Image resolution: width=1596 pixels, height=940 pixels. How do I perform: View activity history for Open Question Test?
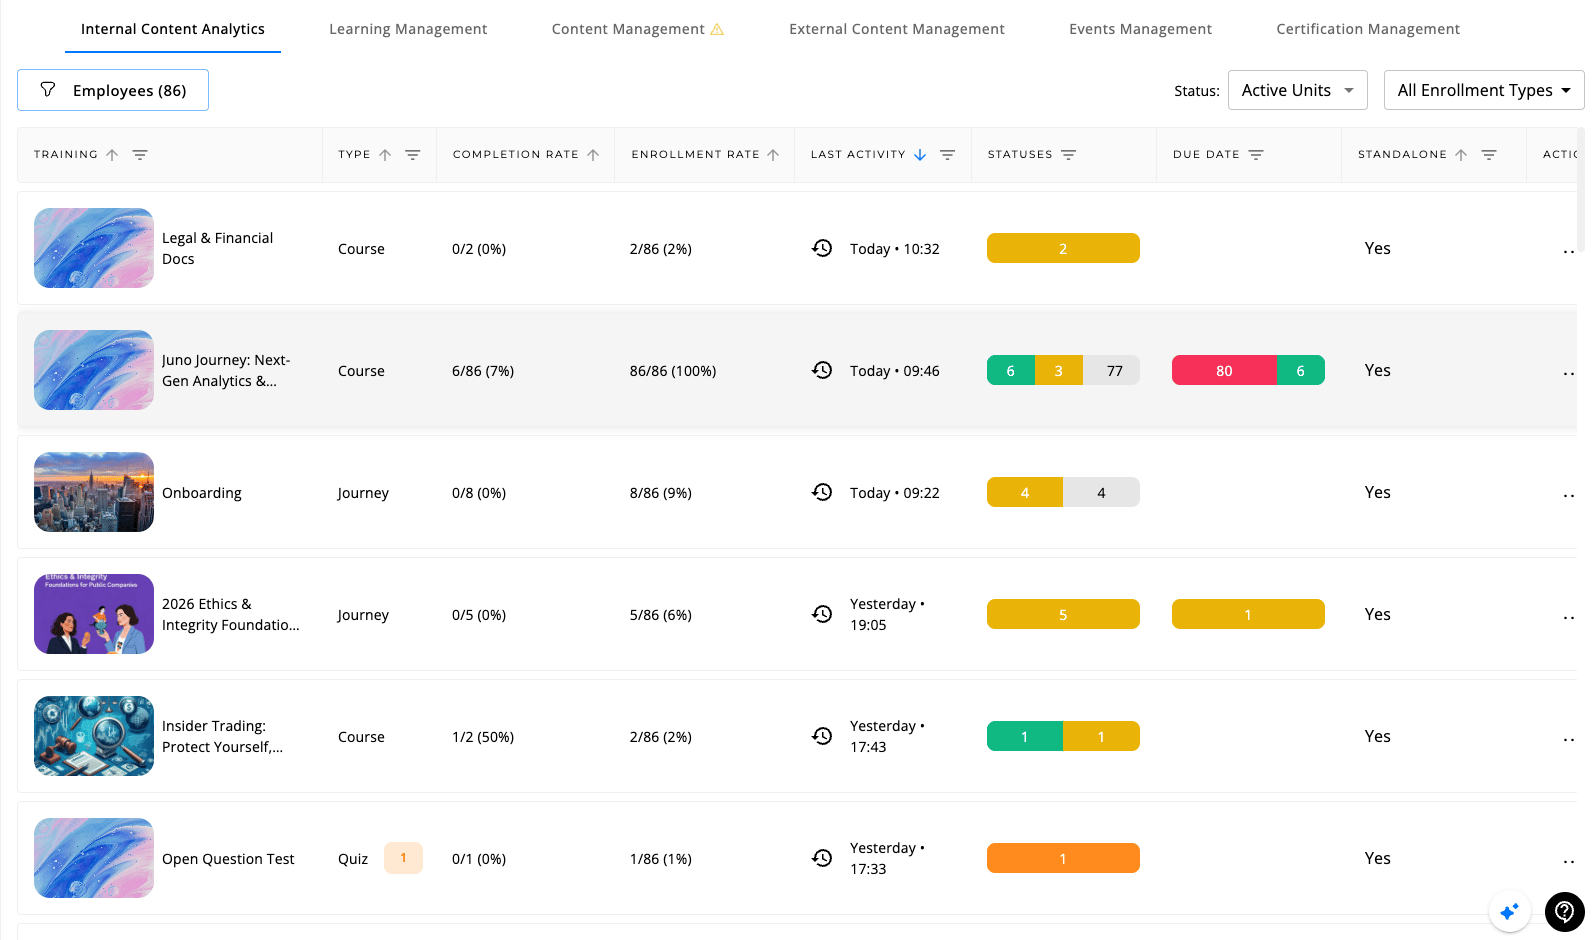point(822,858)
